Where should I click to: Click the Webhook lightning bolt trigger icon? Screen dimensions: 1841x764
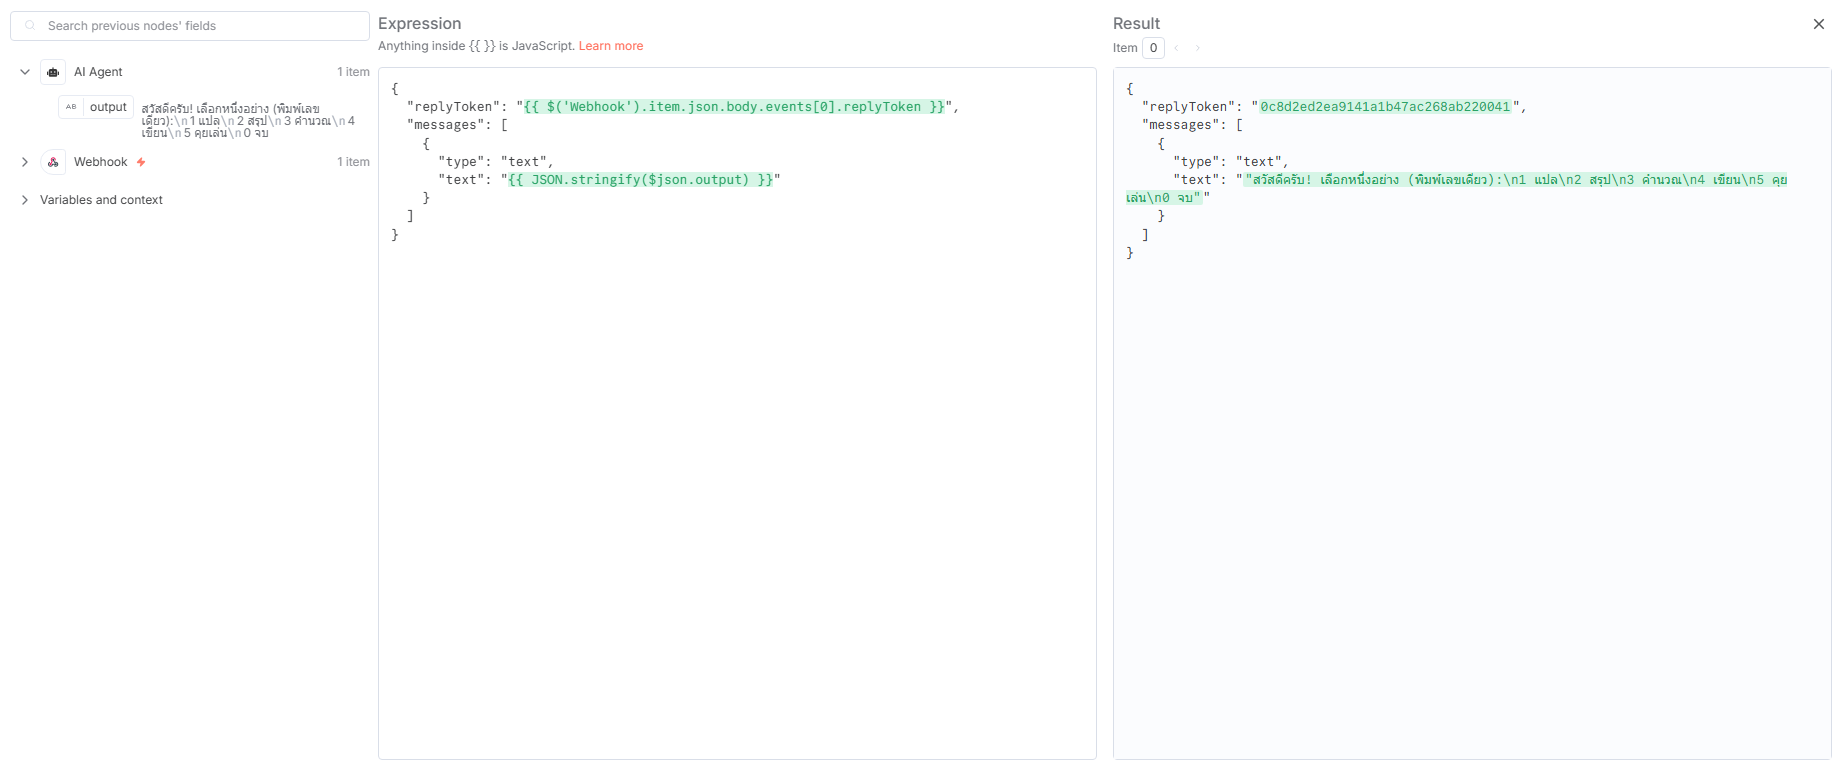click(x=141, y=162)
